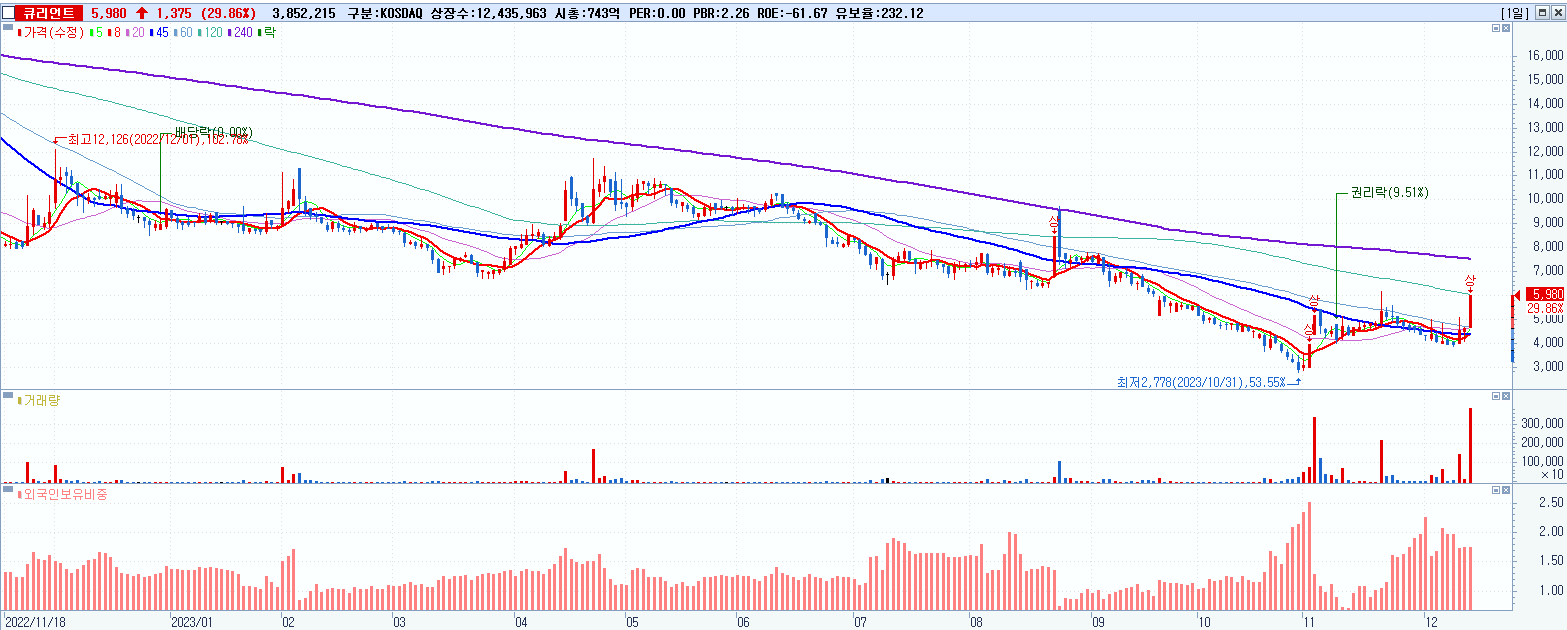1567x630 pixels.
Task: Toggle the 5-day moving average legend
Action: [97, 32]
